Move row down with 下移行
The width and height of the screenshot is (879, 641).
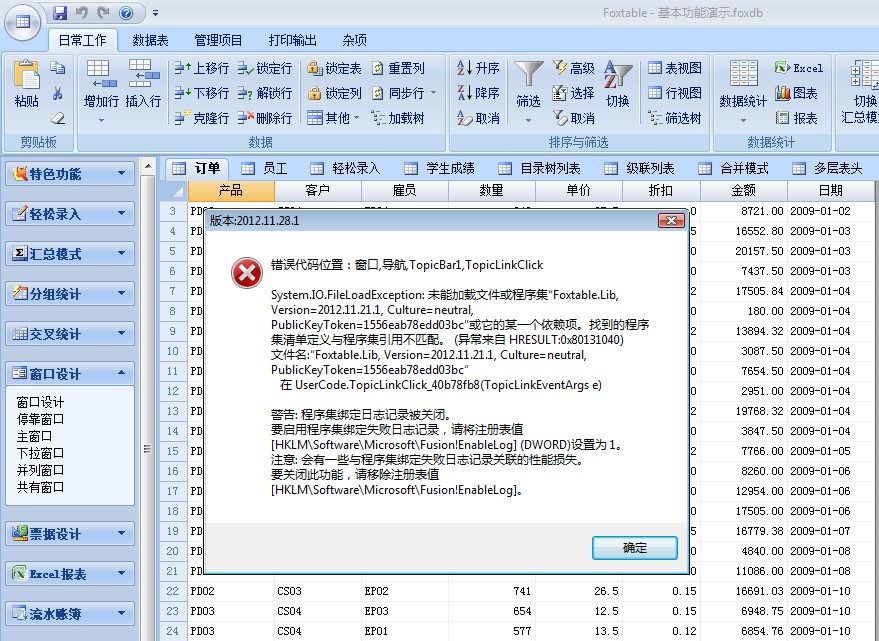(x=201, y=93)
